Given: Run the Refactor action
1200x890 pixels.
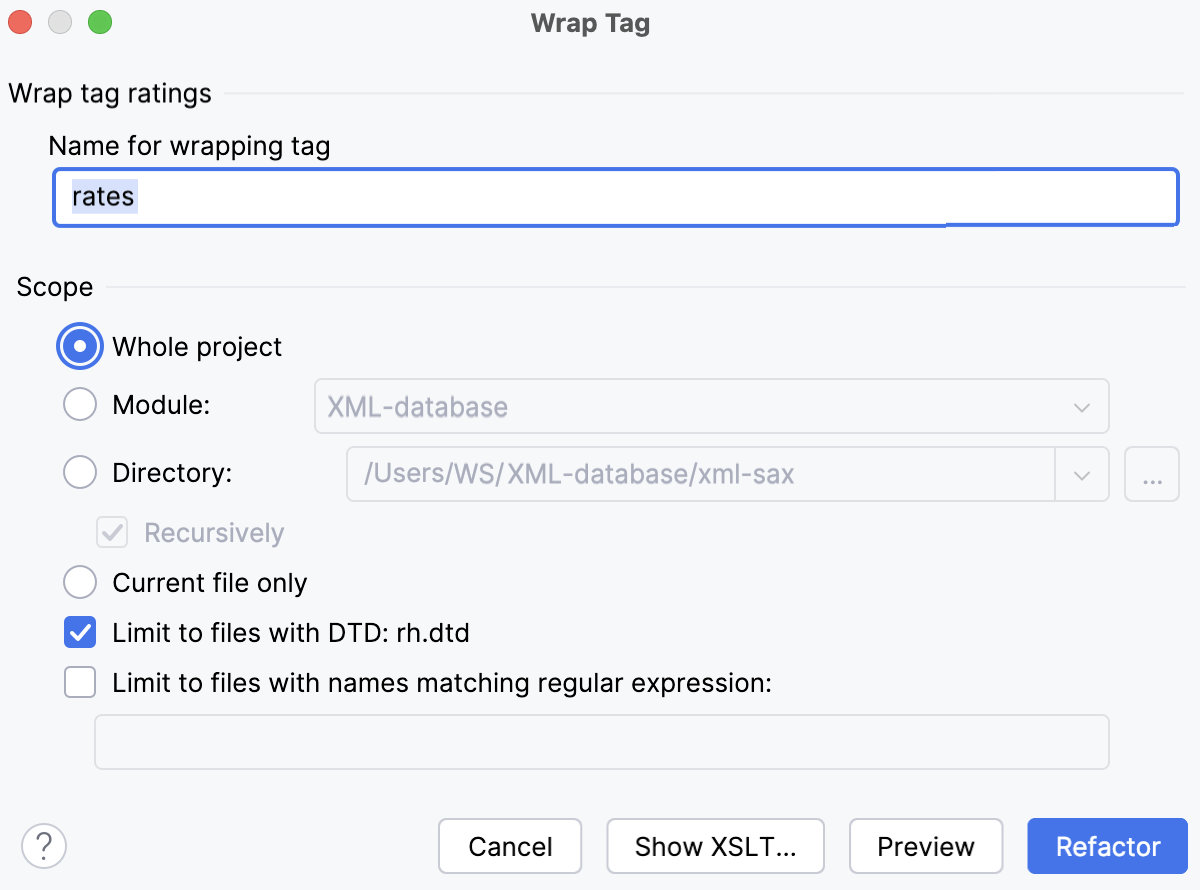Looking at the screenshot, I should (x=1107, y=846).
